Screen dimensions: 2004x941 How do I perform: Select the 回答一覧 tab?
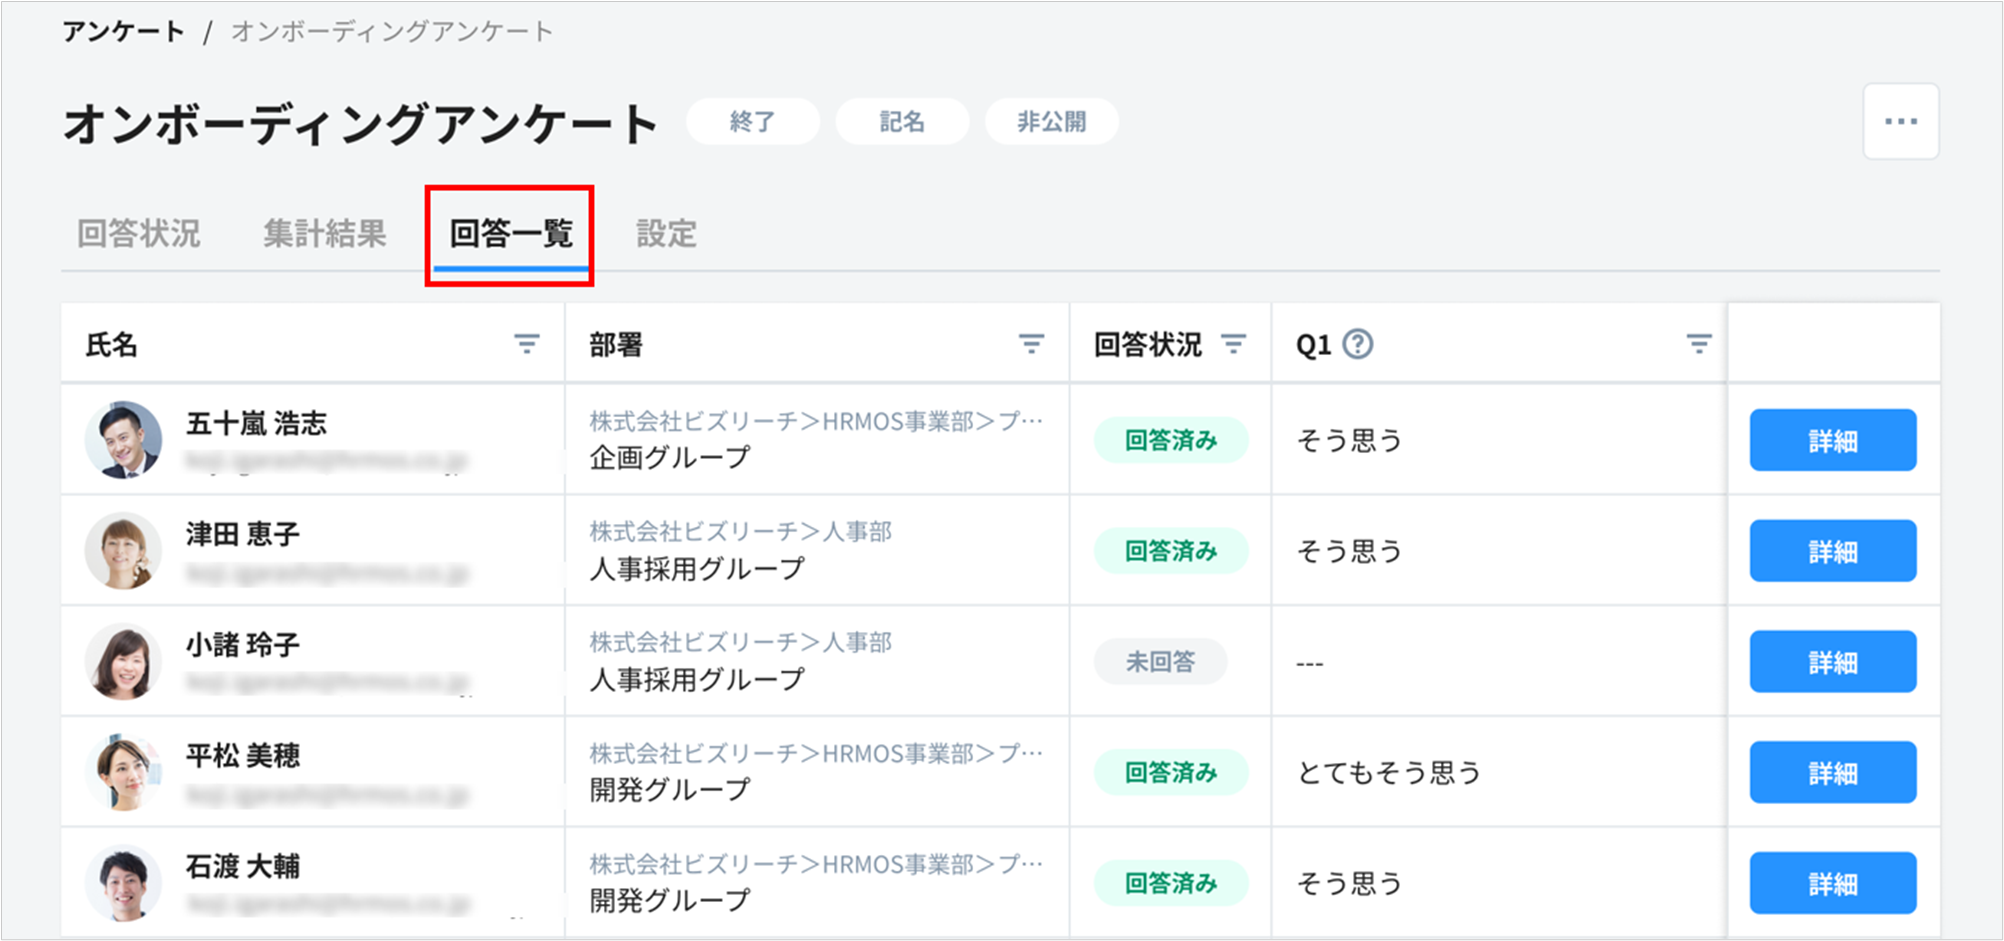point(510,234)
